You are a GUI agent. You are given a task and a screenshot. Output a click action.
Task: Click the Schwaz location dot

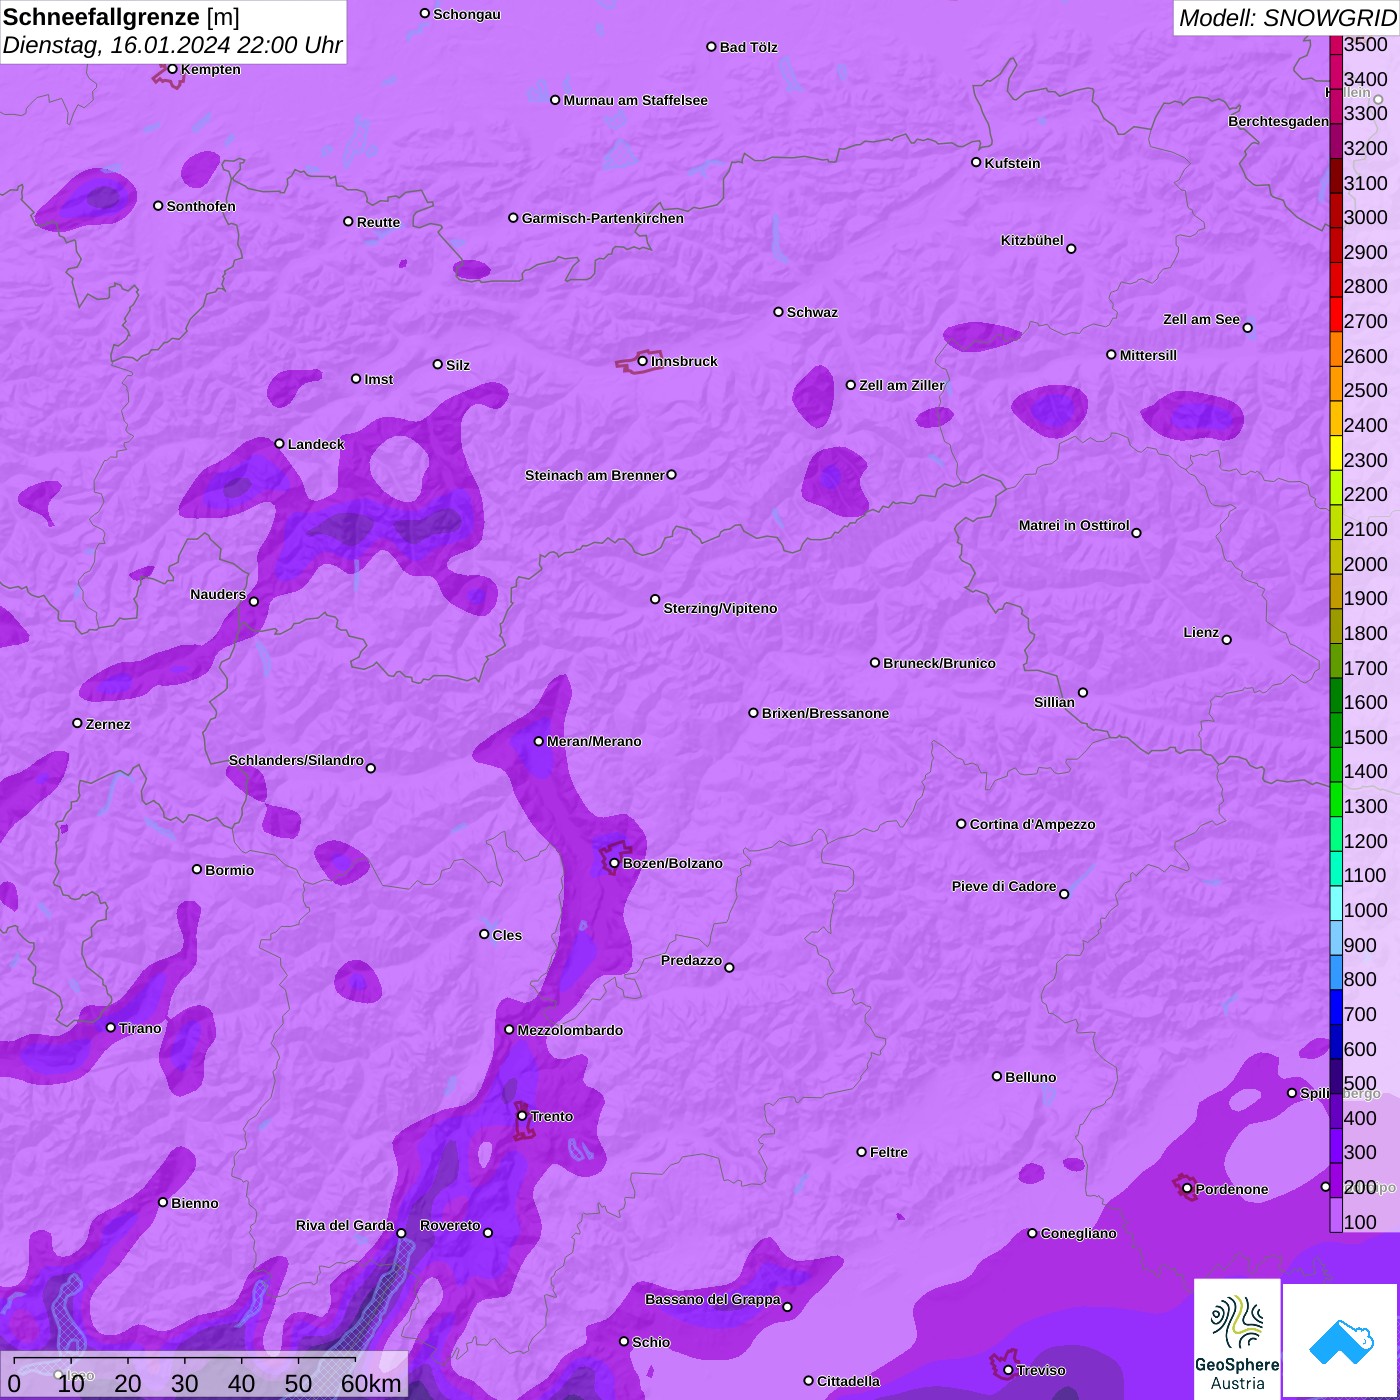coord(778,311)
